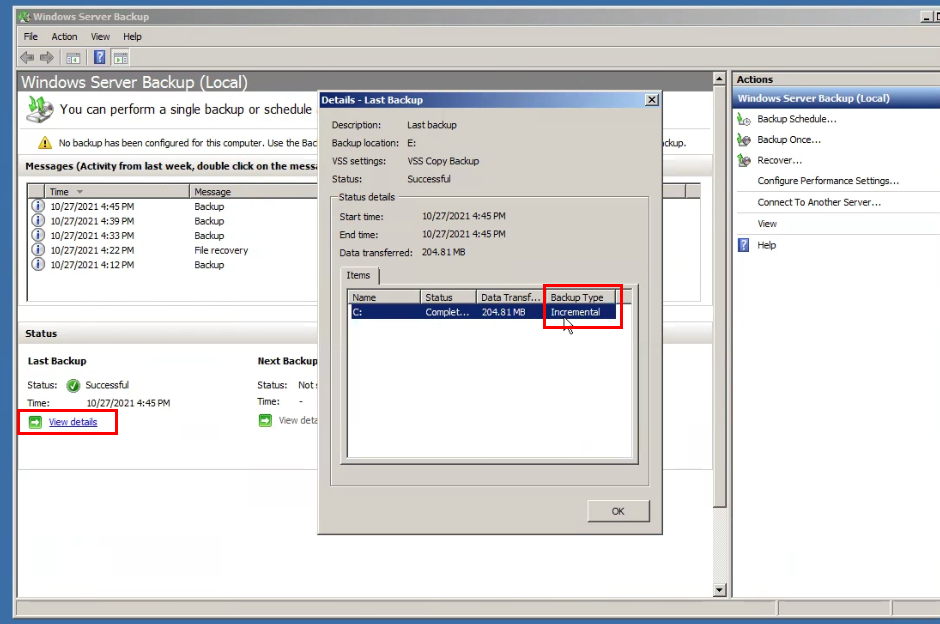
Task: Click the scroll down arrow of main pane
Action: (x=719, y=590)
